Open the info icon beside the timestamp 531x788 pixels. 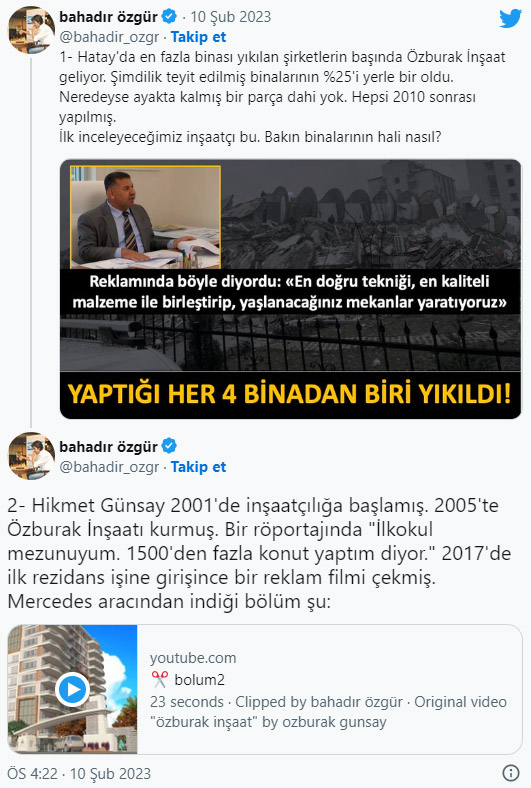coord(511,772)
